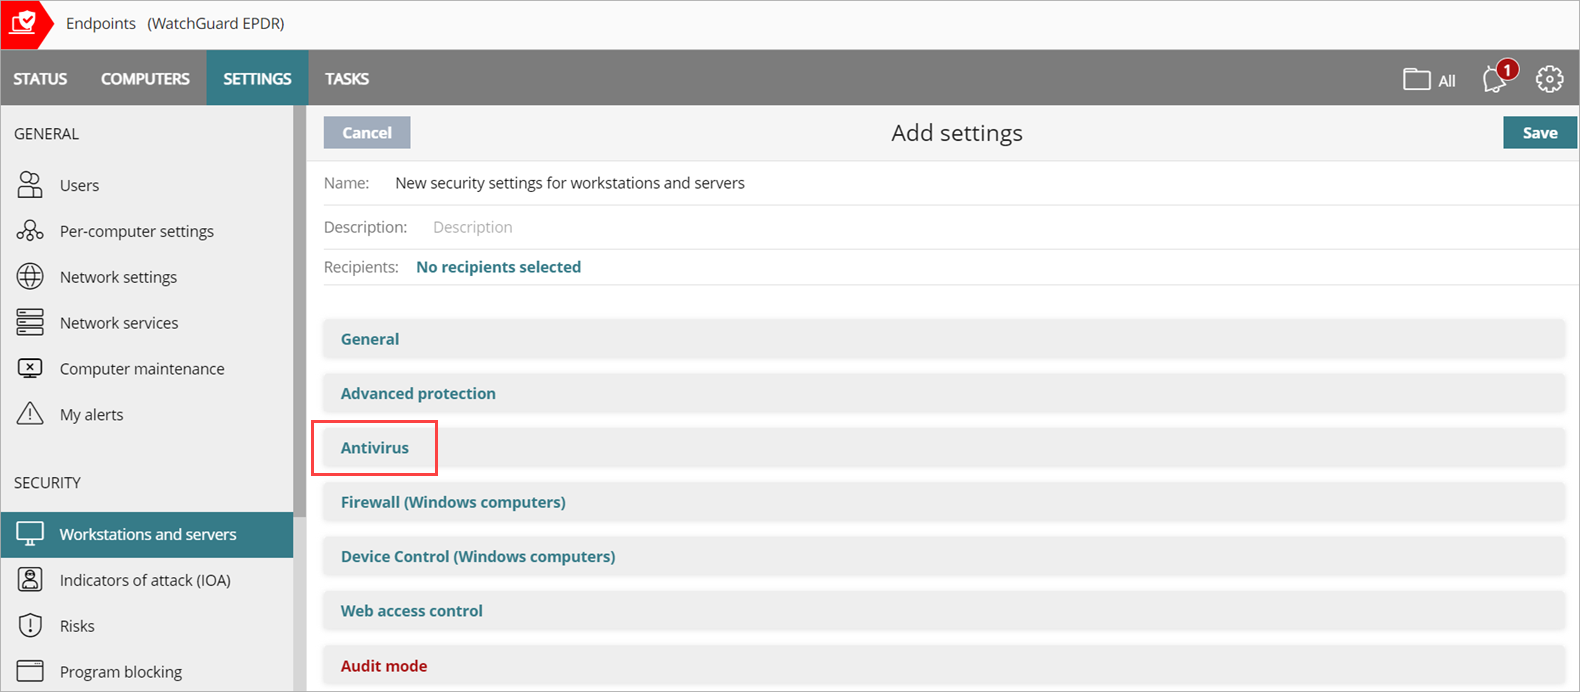Image resolution: width=1580 pixels, height=692 pixels.
Task: Click the WatchGuard Endpoints logo icon
Action: [23, 23]
